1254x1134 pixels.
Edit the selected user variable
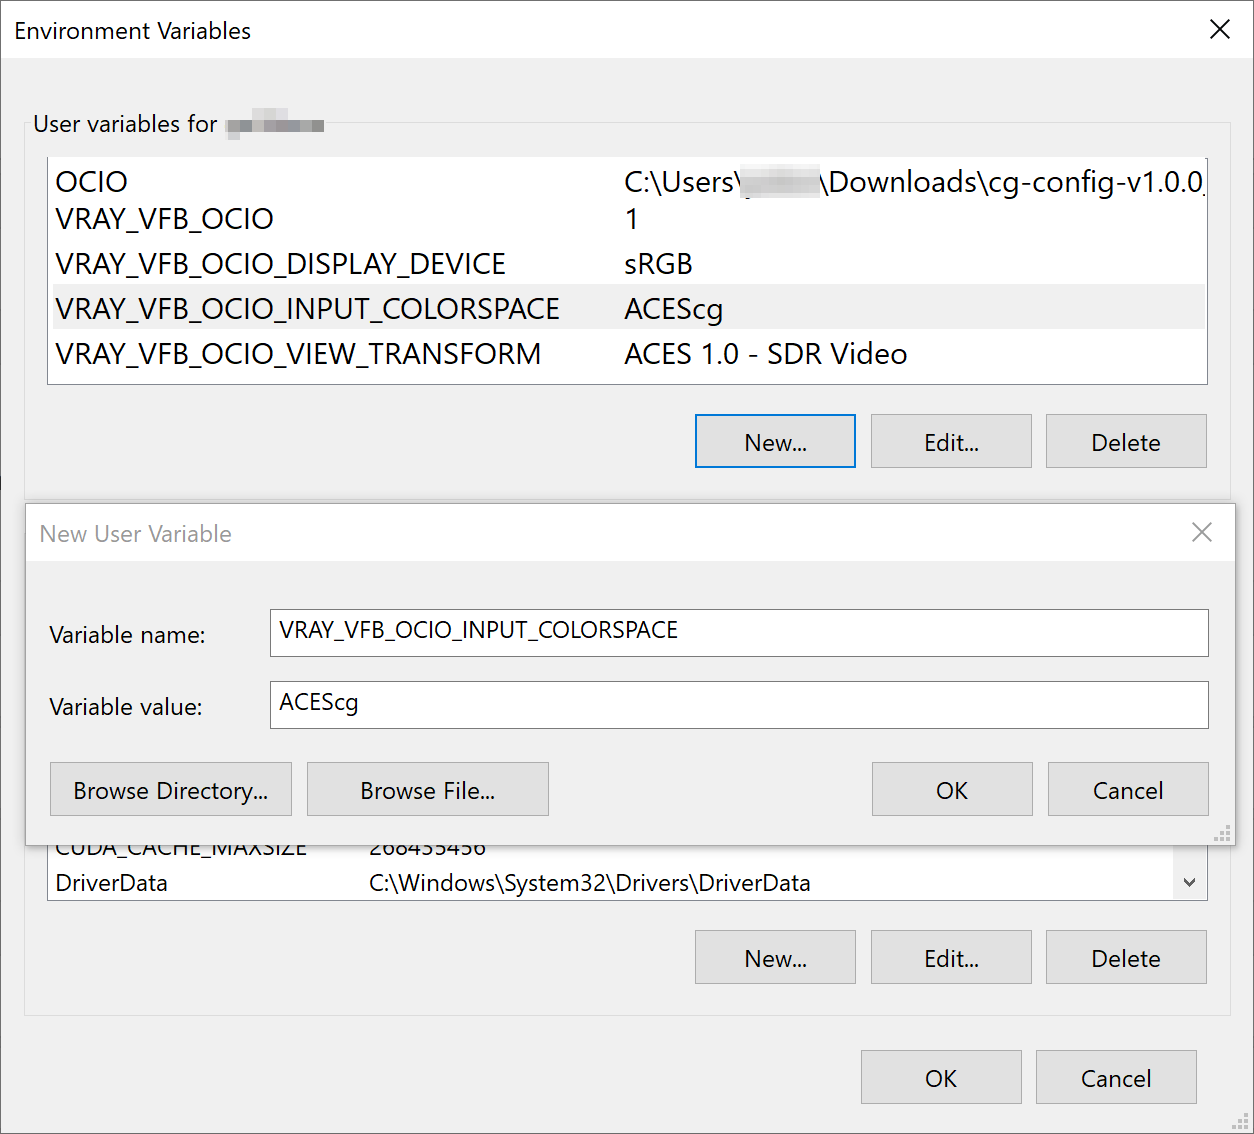coord(951,441)
